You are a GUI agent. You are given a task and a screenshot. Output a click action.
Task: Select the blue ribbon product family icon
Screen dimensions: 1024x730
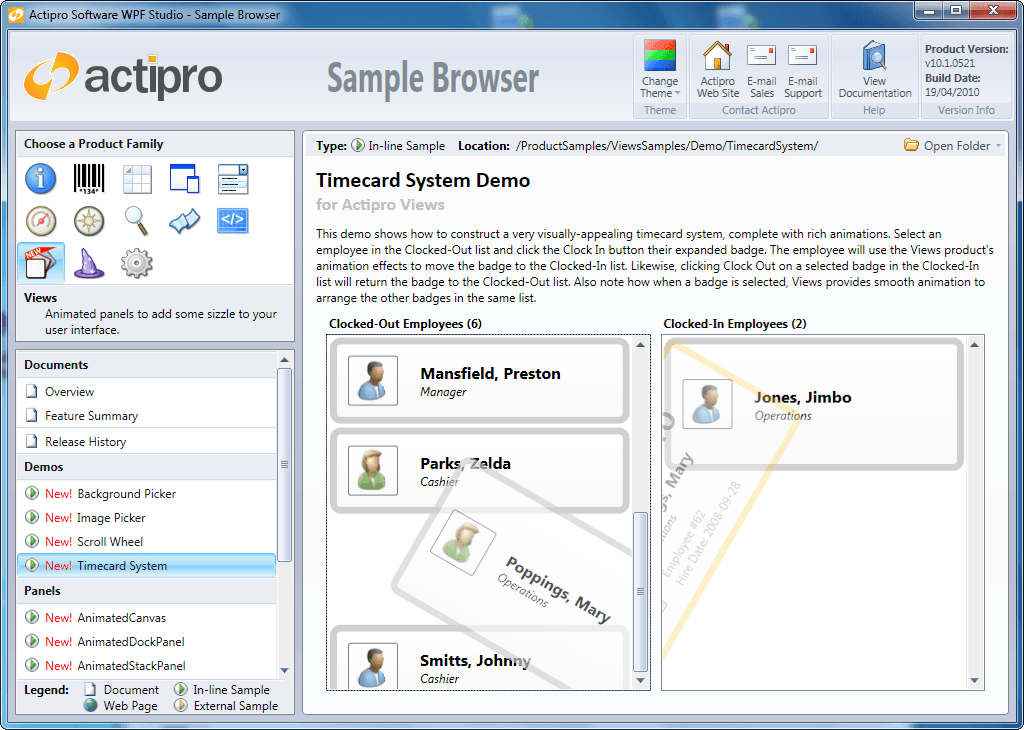(x=185, y=221)
